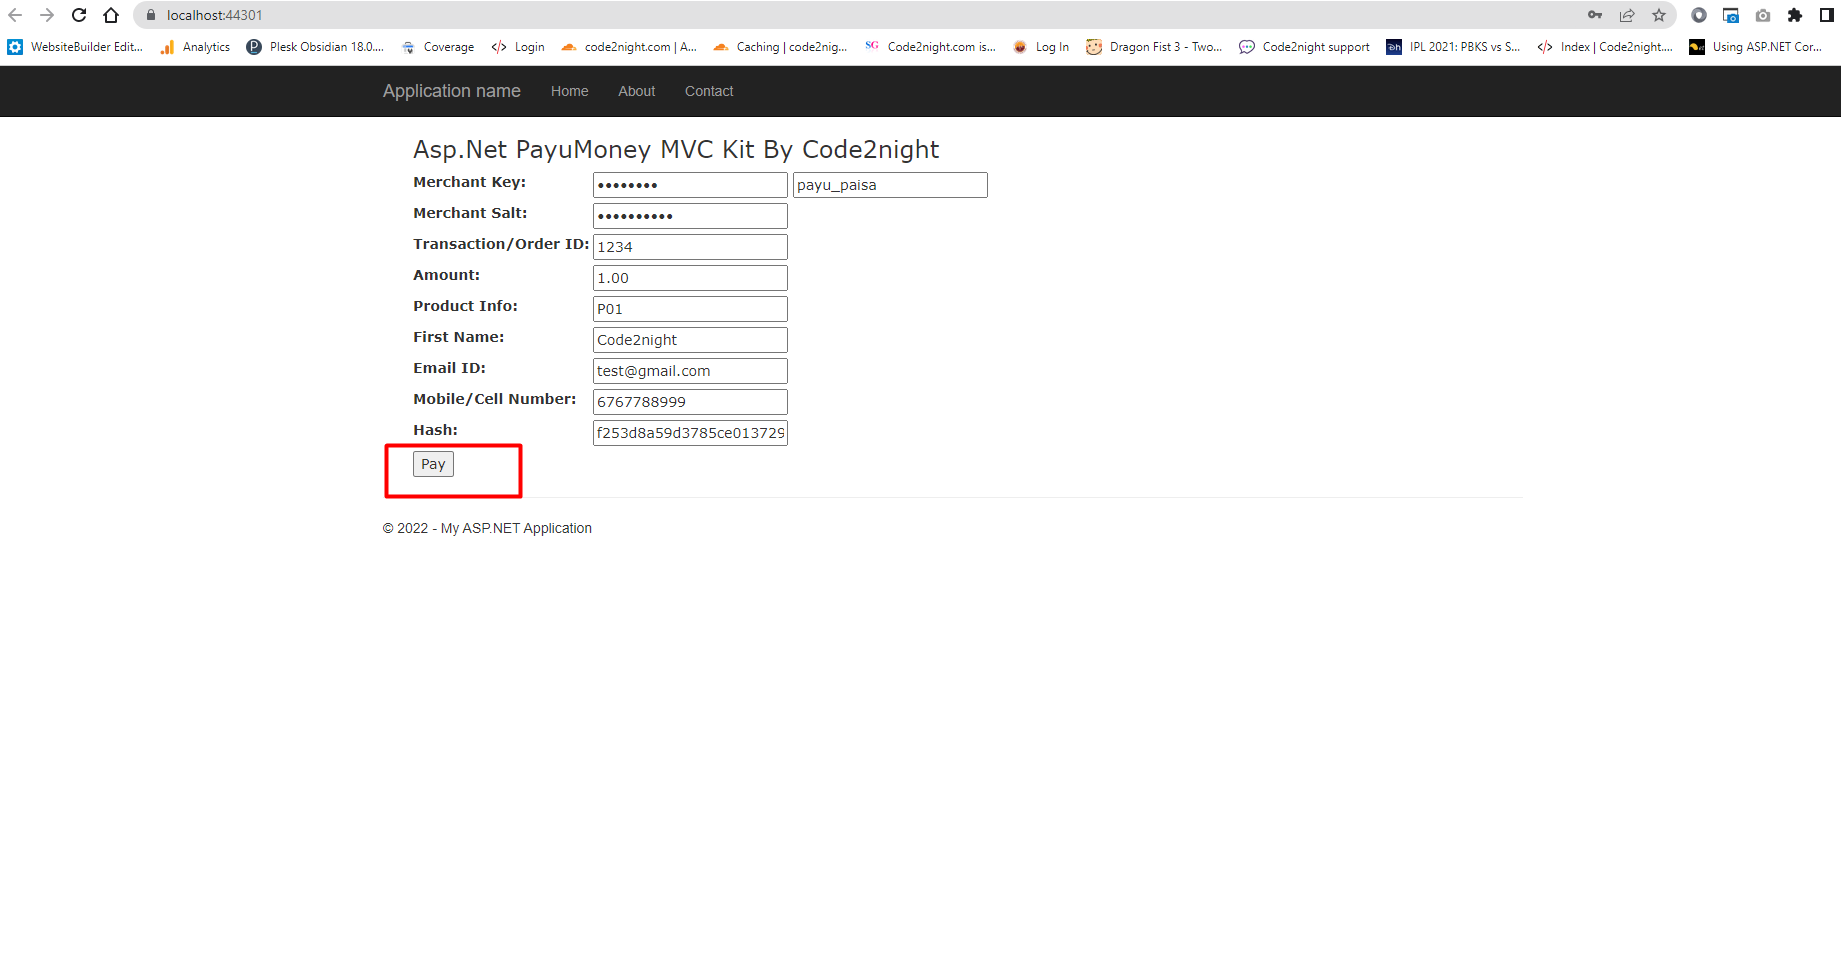Focus the Merchant Key password field

(690, 185)
